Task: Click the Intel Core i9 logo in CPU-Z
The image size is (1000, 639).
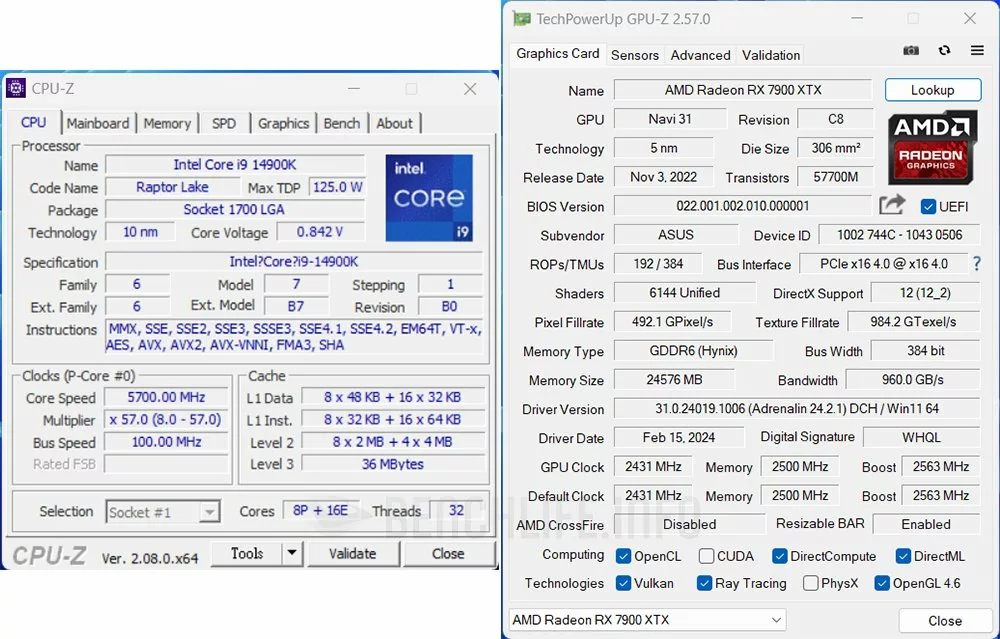Action: click(x=429, y=198)
